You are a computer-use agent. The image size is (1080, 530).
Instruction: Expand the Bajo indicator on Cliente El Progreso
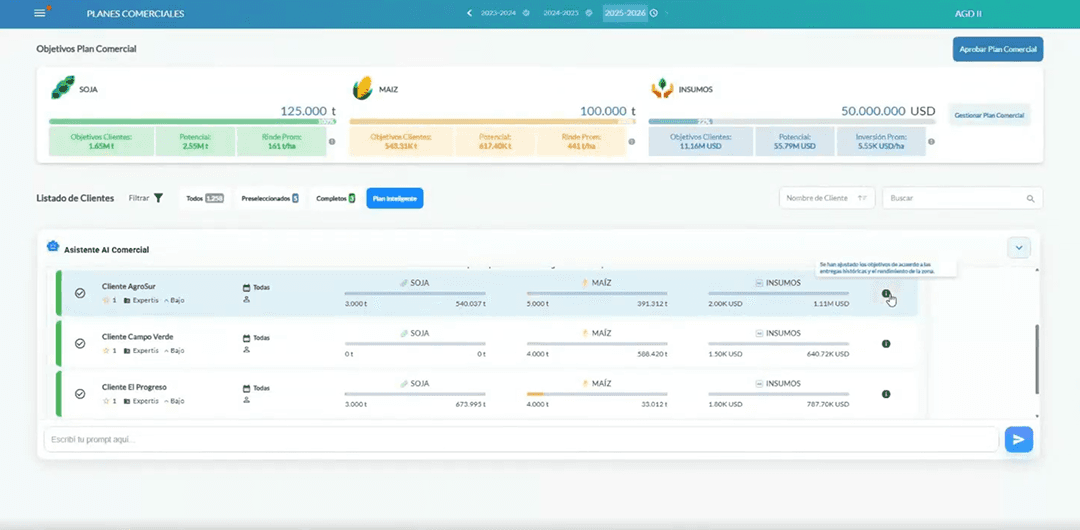[174, 401]
